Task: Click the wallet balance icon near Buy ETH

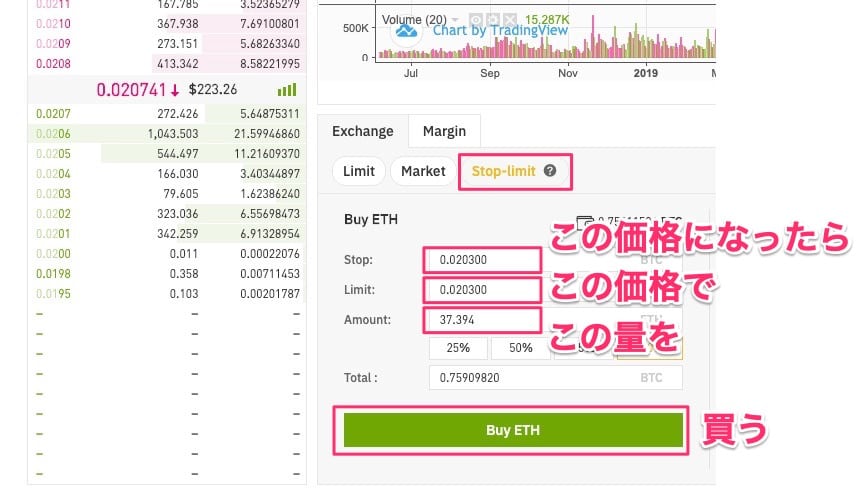Action: tap(587, 220)
